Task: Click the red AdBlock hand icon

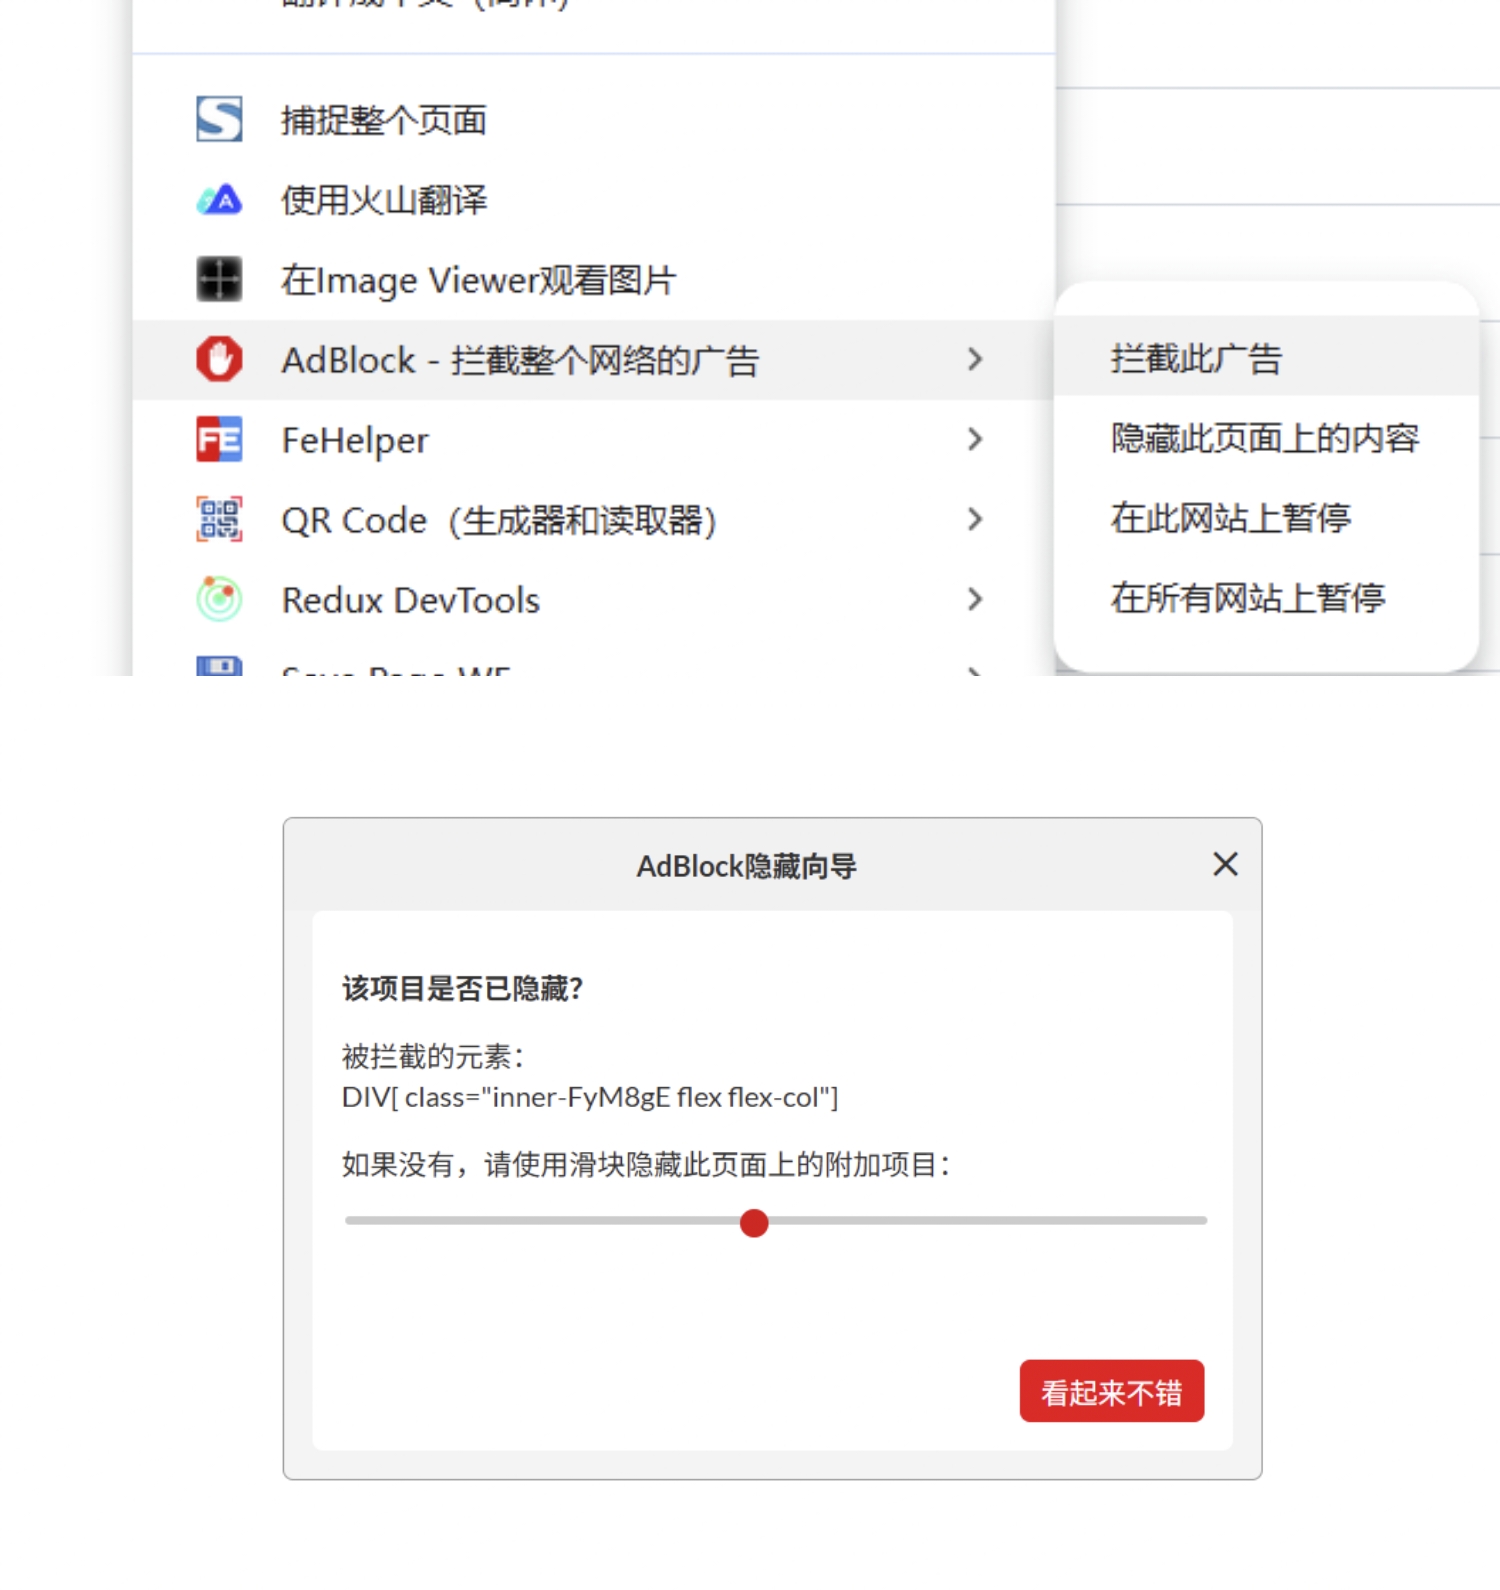Action: (219, 359)
